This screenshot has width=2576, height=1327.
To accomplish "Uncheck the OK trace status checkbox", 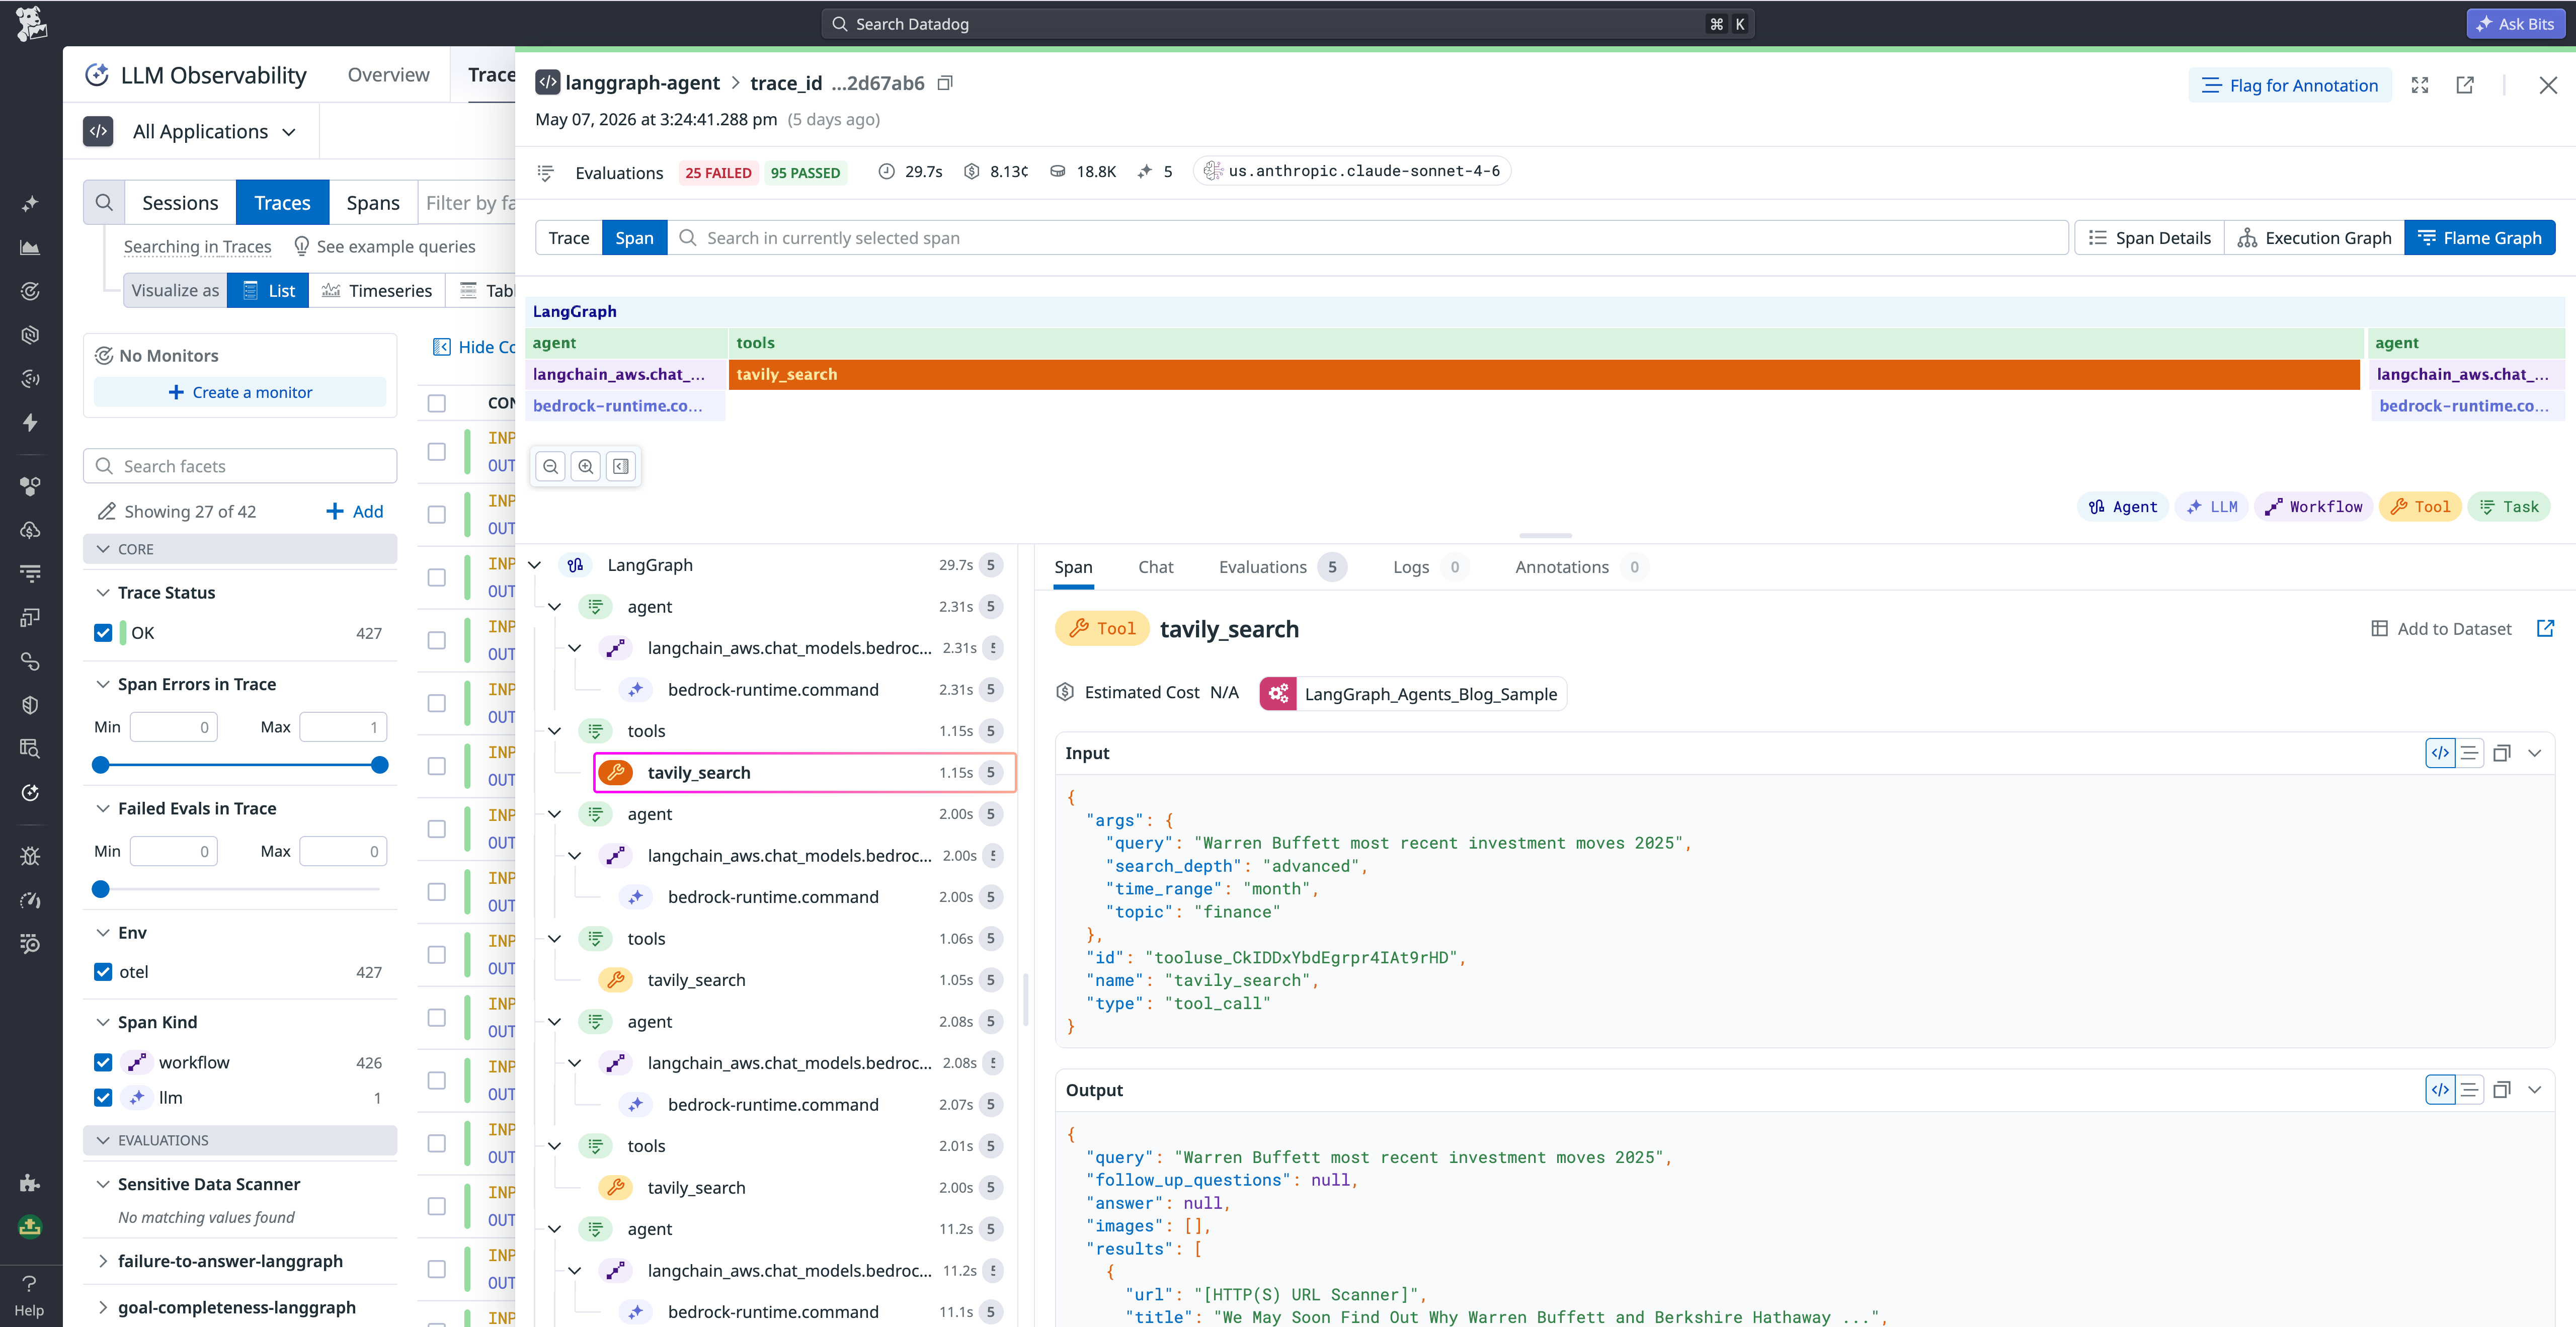I will 103,633.
